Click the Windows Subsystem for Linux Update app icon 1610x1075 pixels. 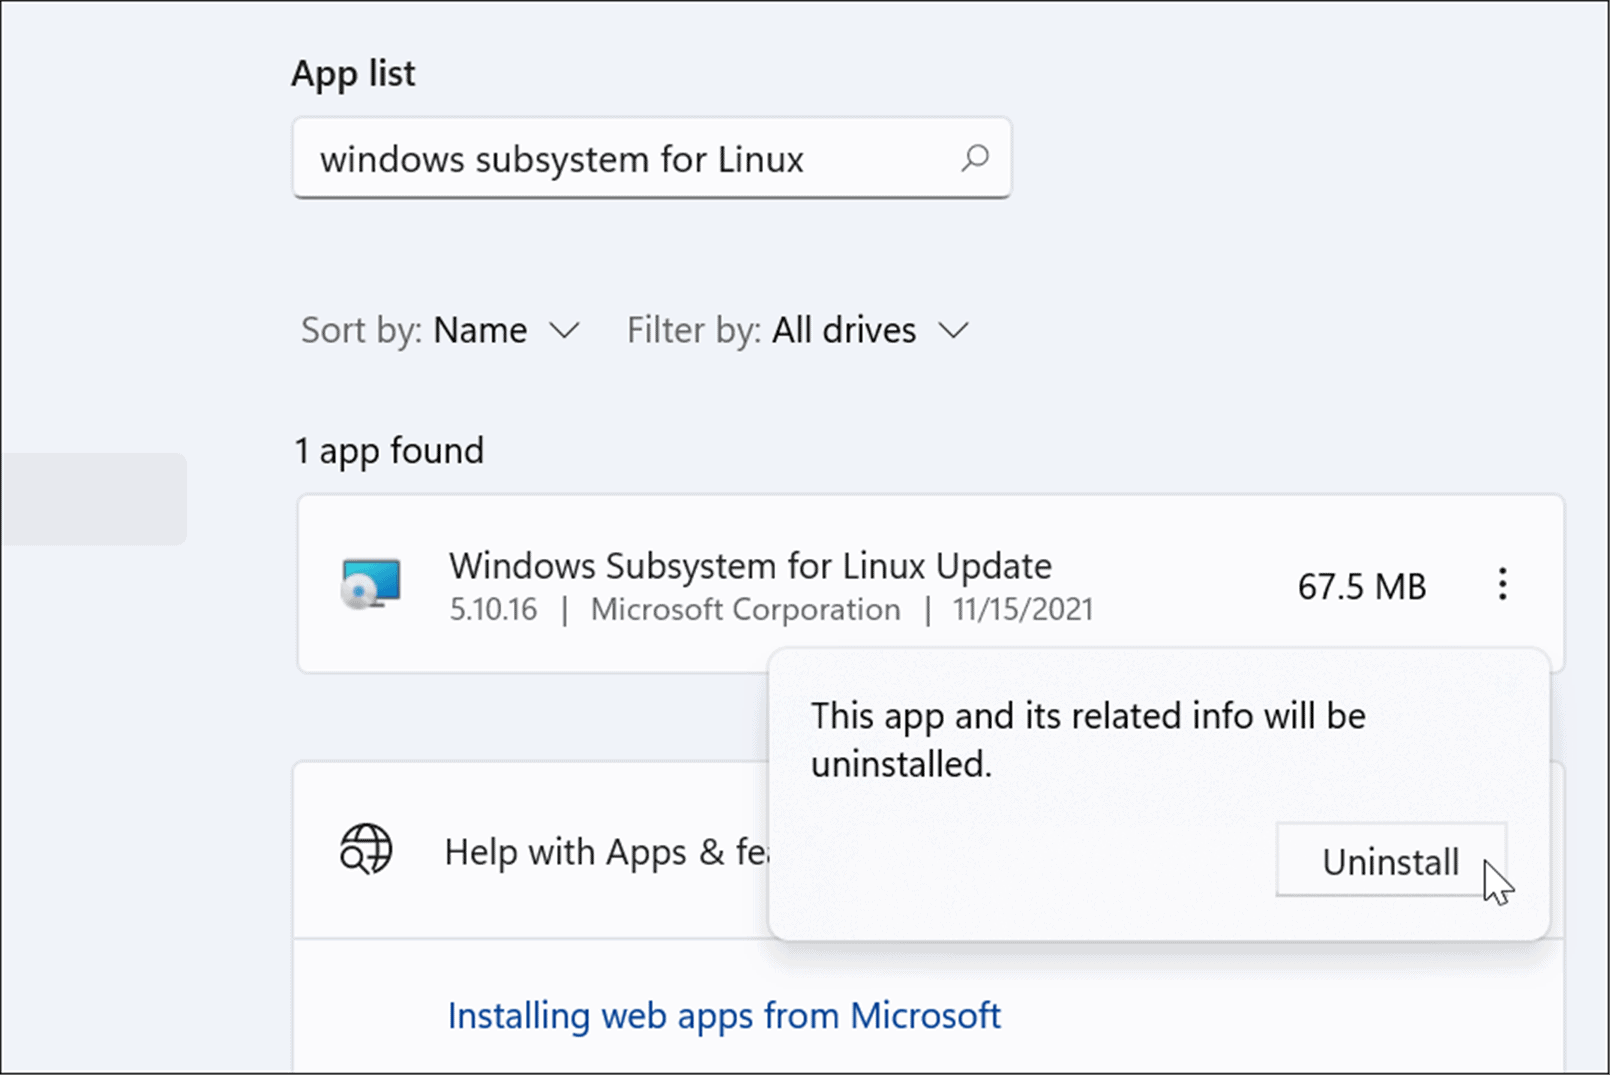[371, 584]
